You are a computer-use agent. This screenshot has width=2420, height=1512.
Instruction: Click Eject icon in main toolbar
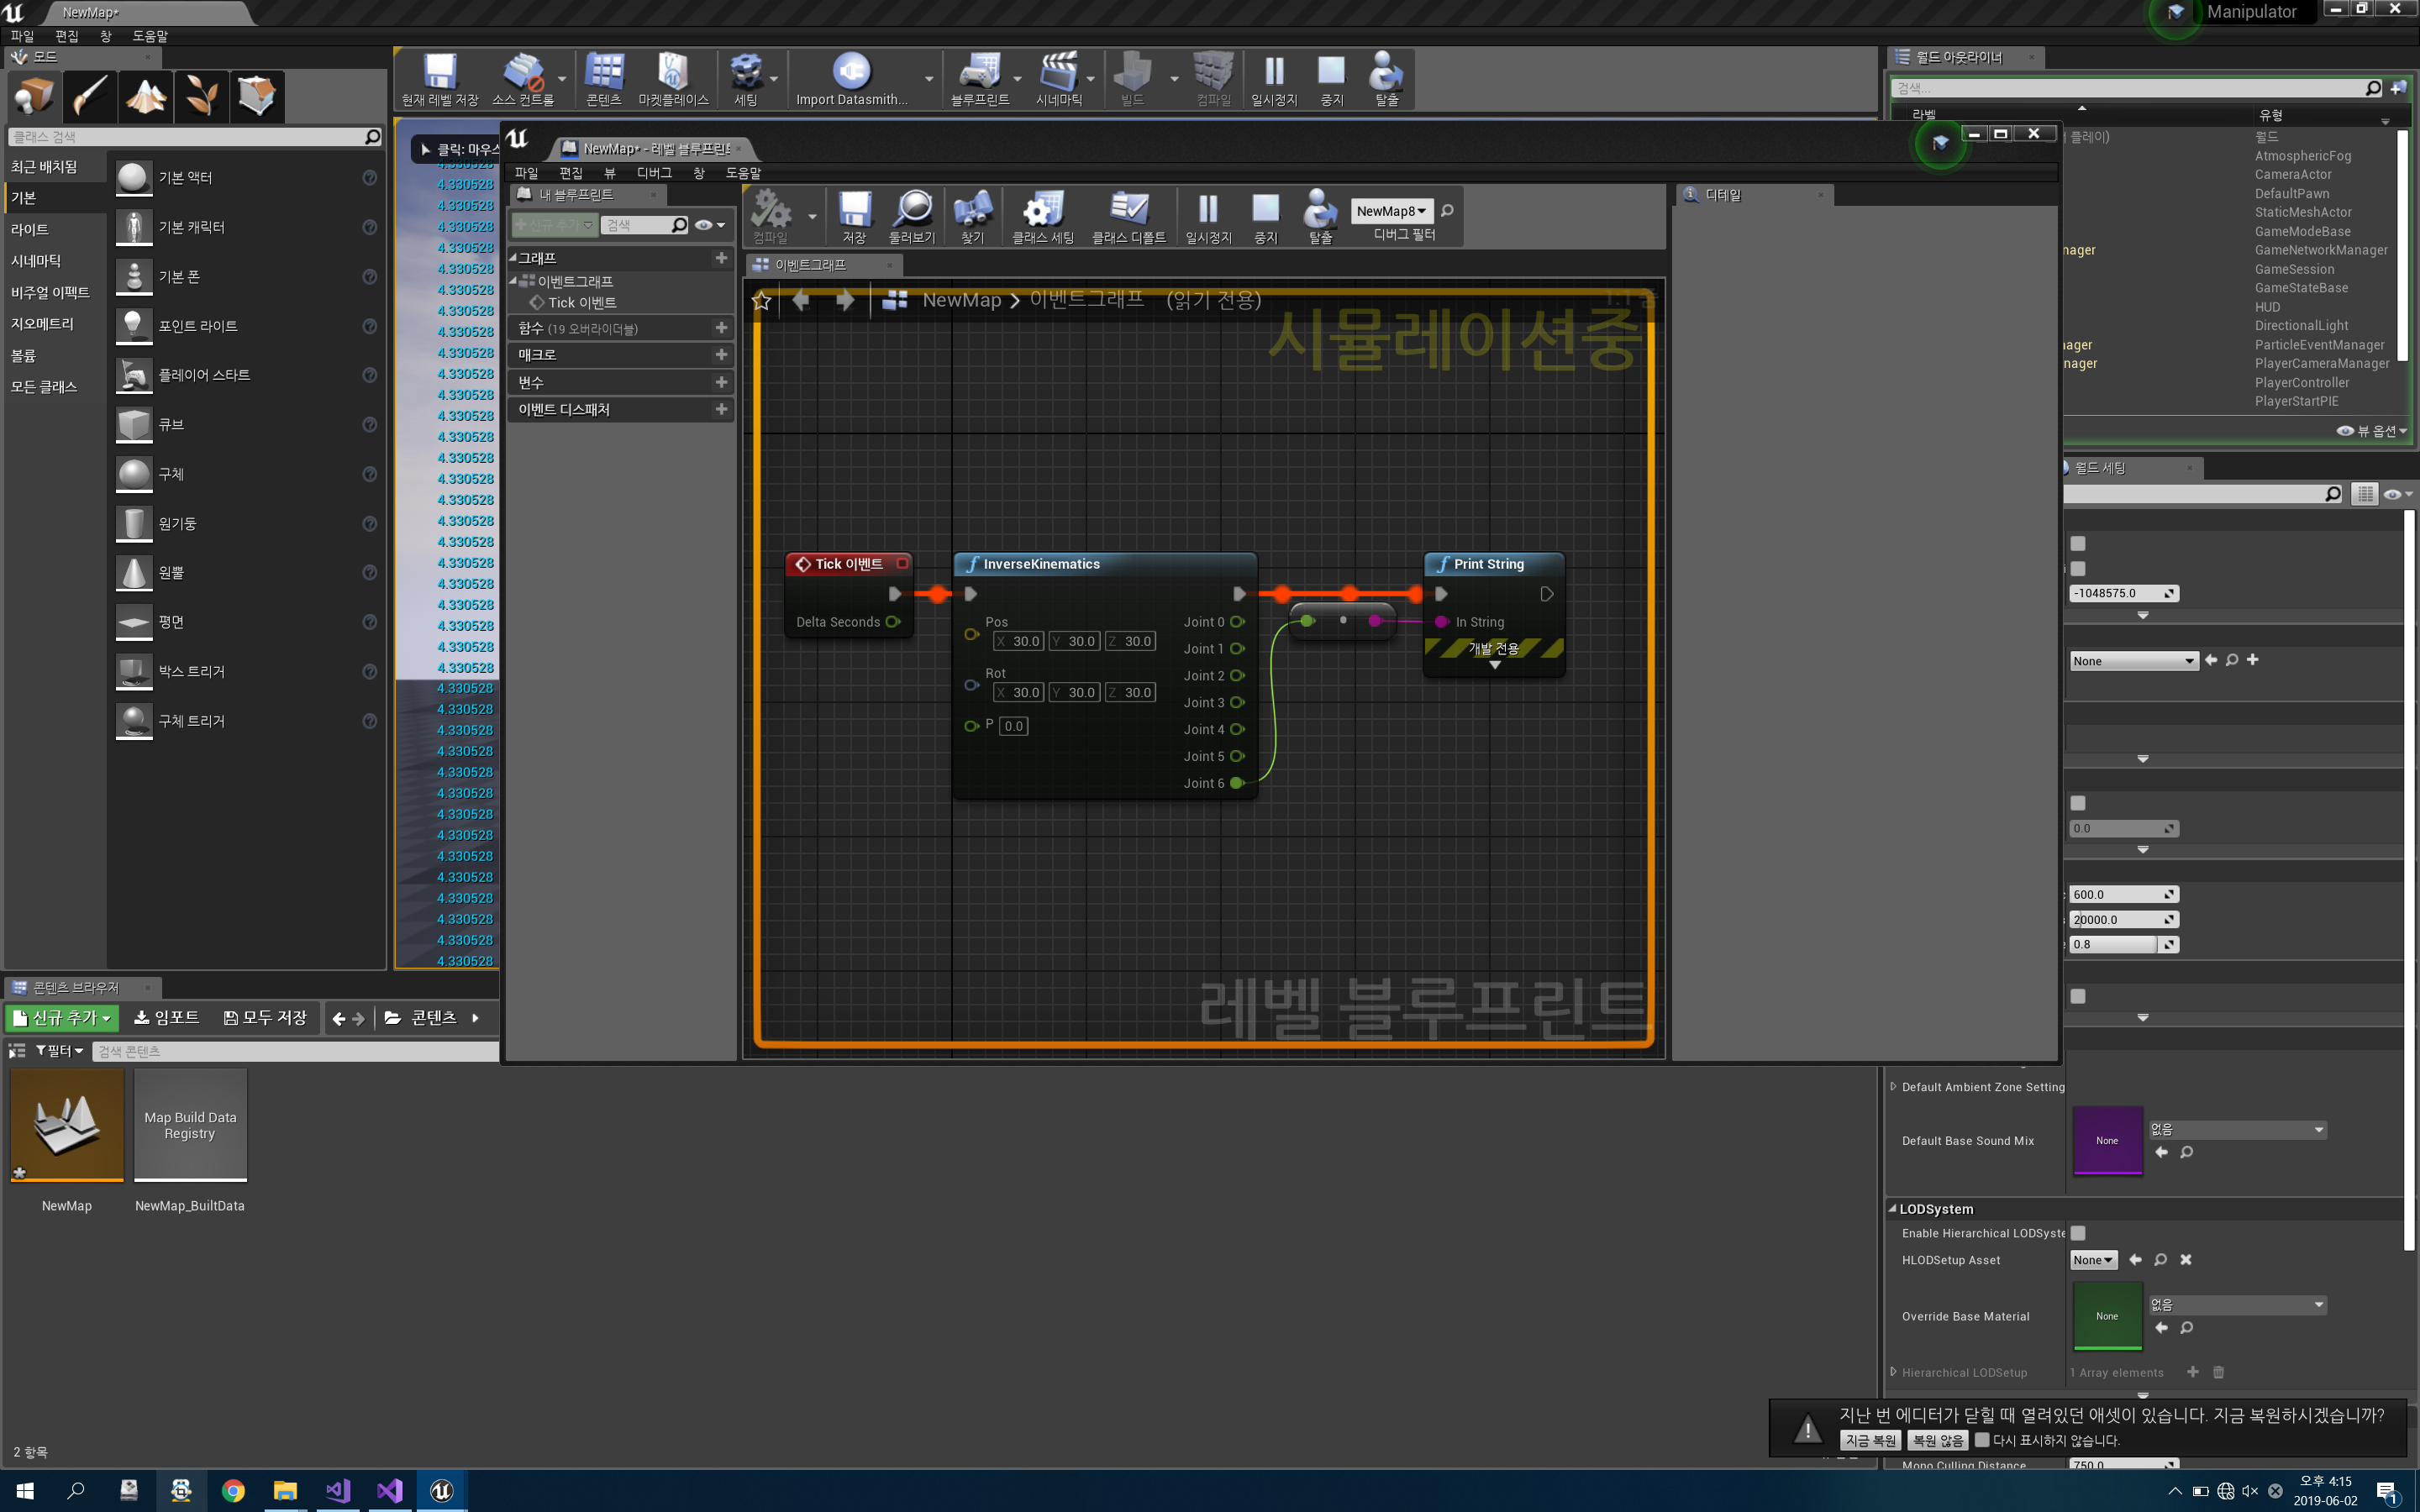pos(1386,72)
